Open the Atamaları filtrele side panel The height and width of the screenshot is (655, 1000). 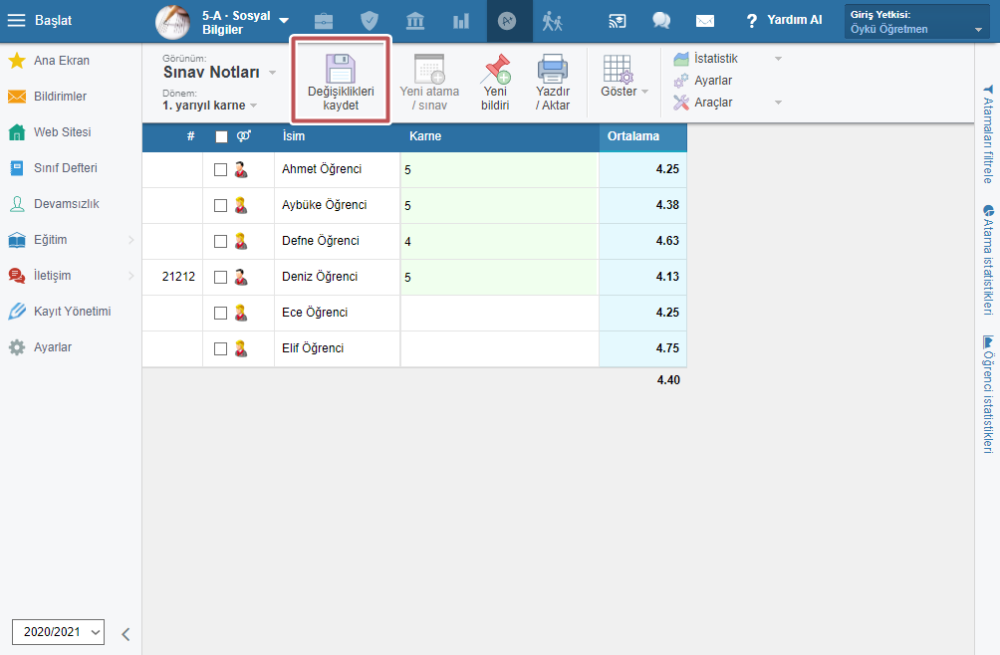point(988,133)
